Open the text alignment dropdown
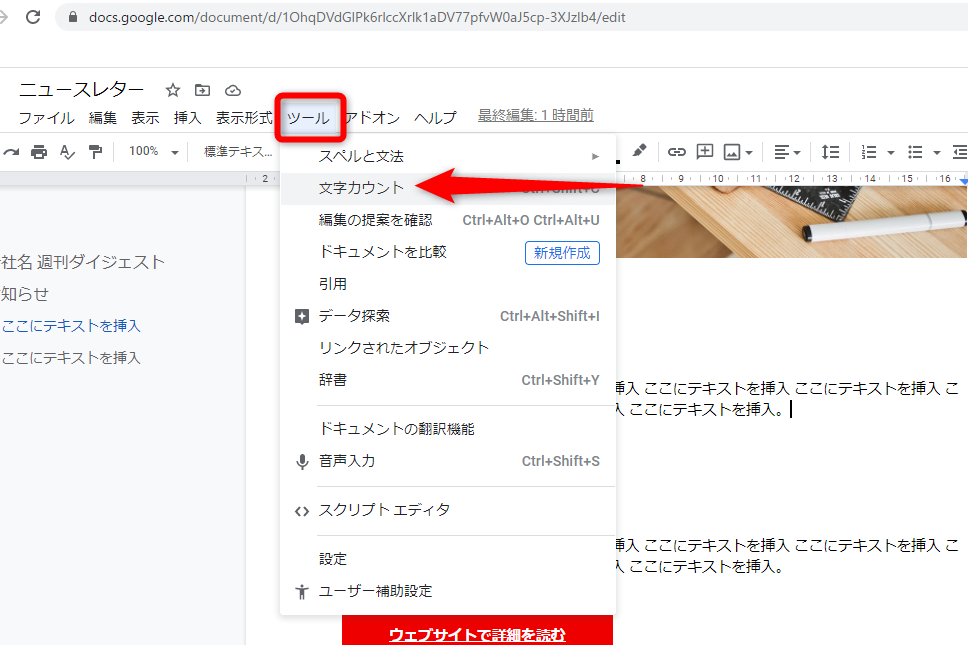The height and width of the screenshot is (645, 968). tap(787, 152)
